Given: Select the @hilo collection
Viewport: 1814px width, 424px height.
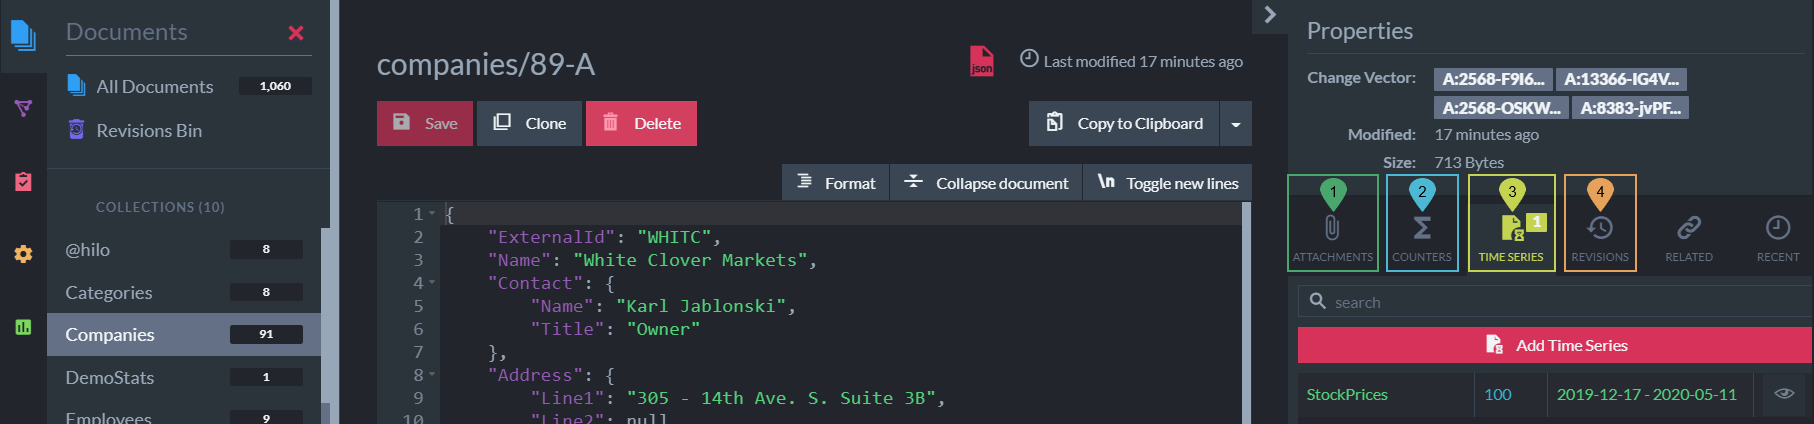Looking at the screenshot, I should [184, 250].
